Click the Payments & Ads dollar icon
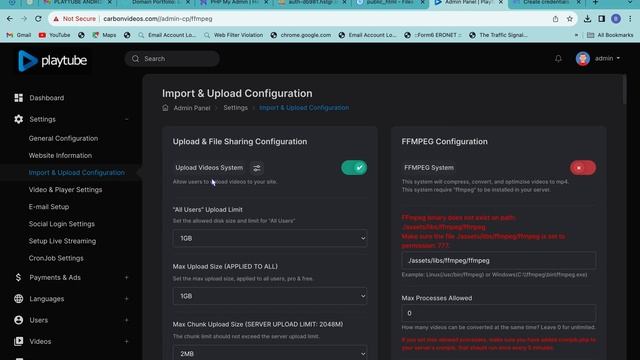The height and width of the screenshot is (360, 640). point(18,278)
